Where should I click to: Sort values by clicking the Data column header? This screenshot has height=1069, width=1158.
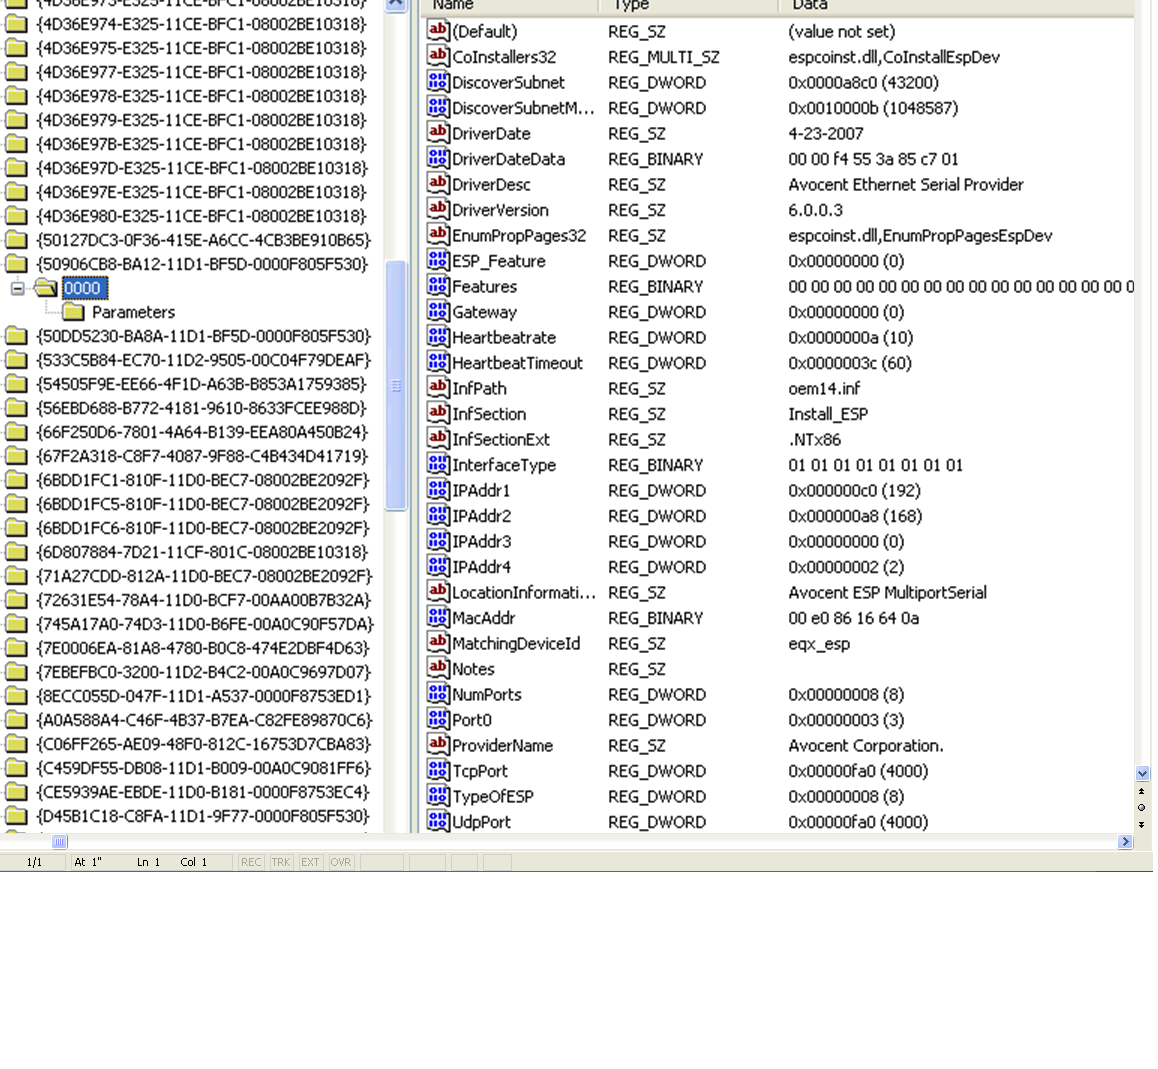click(810, 7)
